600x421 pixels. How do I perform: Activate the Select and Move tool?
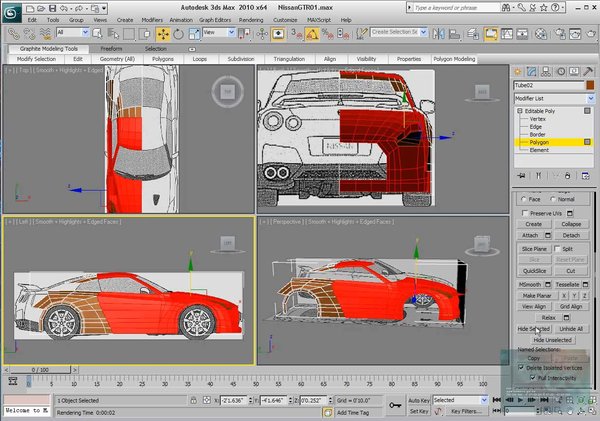[163, 34]
